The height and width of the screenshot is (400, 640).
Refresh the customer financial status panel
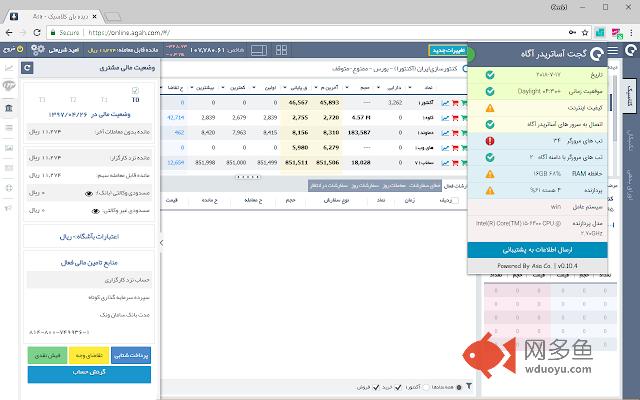tap(27, 68)
